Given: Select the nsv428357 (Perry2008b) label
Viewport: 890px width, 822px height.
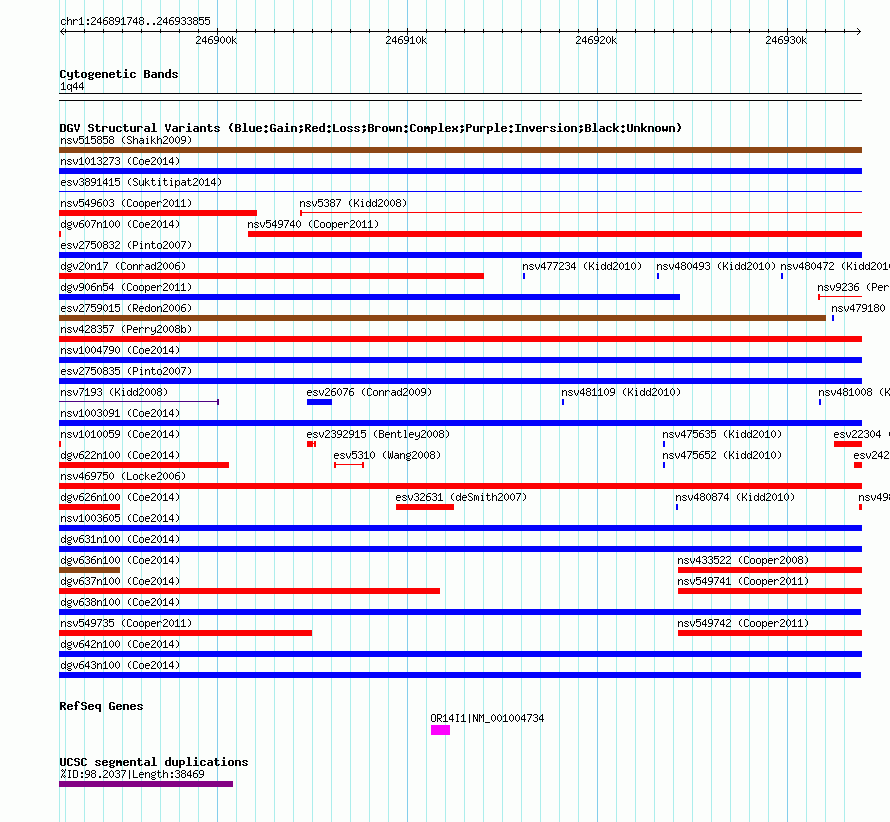Looking at the screenshot, I should pyautogui.click(x=126, y=329).
